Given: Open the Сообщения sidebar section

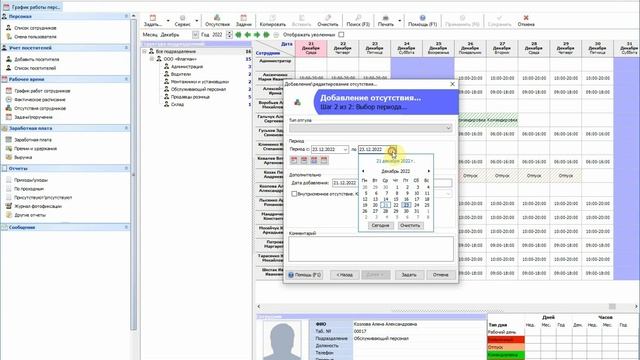Looking at the screenshot, I should (65, 227).
